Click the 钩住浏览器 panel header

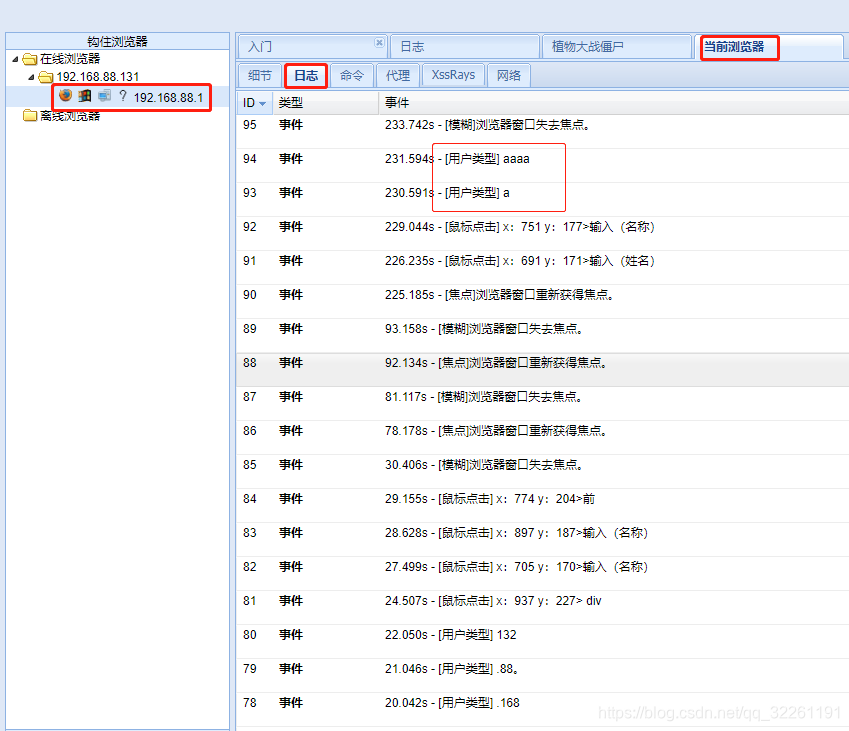pos(117,42)
